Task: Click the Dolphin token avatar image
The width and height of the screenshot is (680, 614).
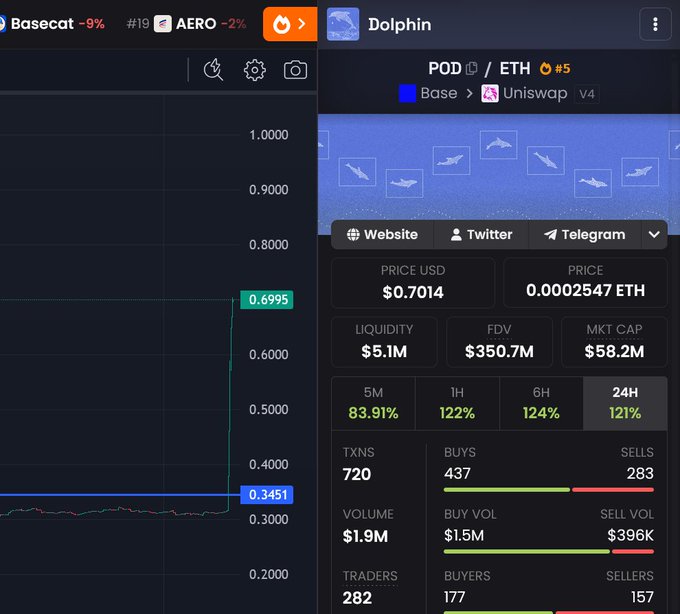Action: (x=343, y=24)
